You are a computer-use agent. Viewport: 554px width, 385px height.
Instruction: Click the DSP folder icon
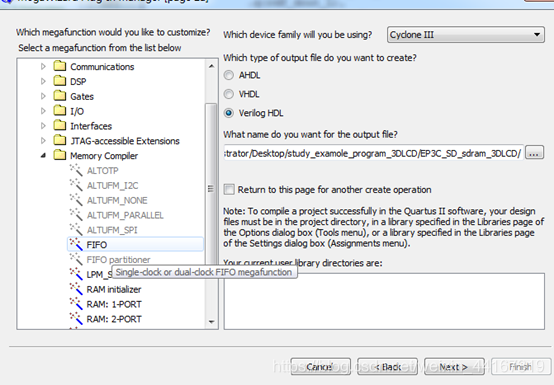pyautogui.click(x=60, y=81)
